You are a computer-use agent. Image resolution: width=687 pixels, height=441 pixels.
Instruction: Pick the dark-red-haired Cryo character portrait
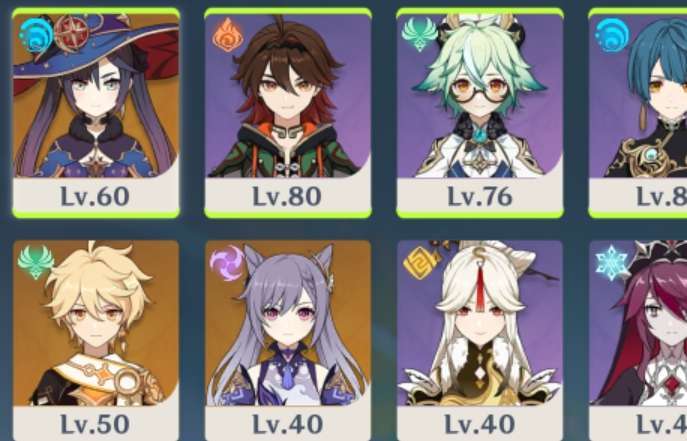(638, 323)
